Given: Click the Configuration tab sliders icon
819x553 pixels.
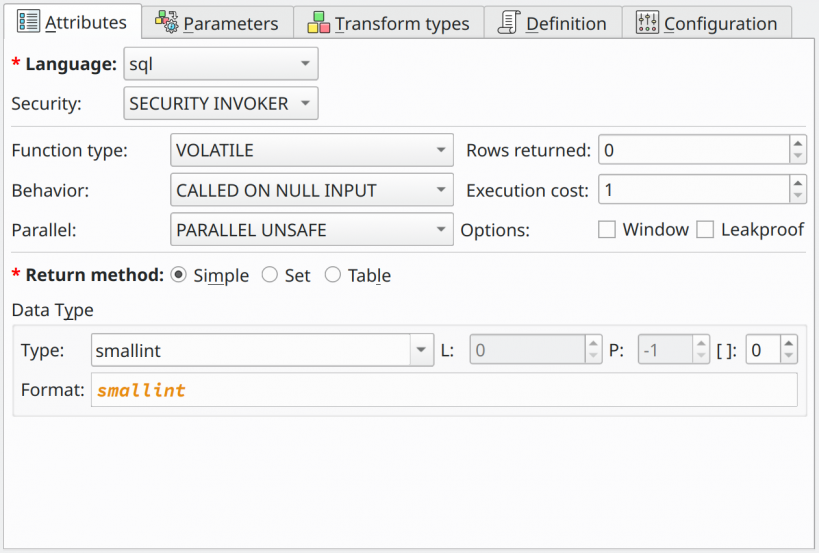Looking at the screenshot, I should tap(647, 22).
